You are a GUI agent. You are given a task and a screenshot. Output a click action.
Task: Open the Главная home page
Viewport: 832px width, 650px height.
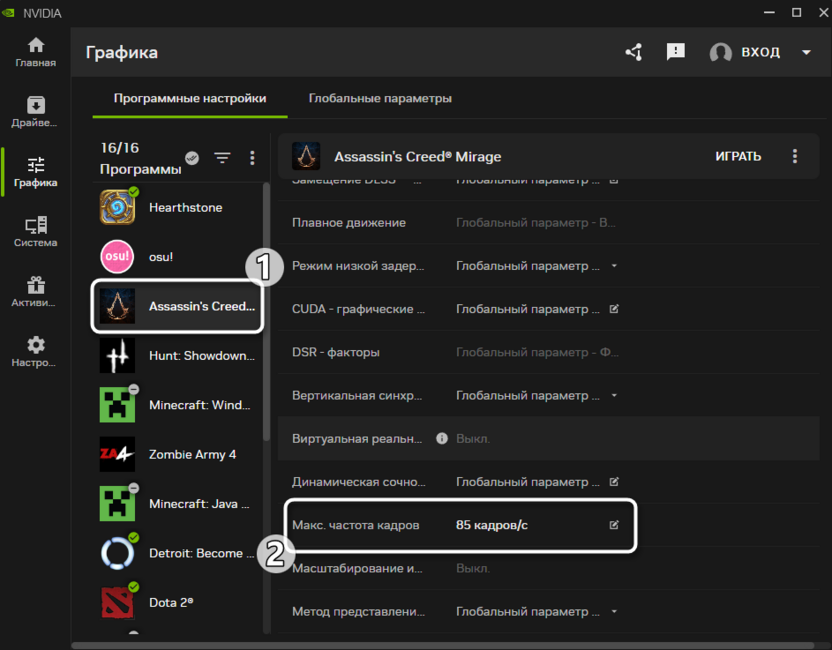(36, 53)
